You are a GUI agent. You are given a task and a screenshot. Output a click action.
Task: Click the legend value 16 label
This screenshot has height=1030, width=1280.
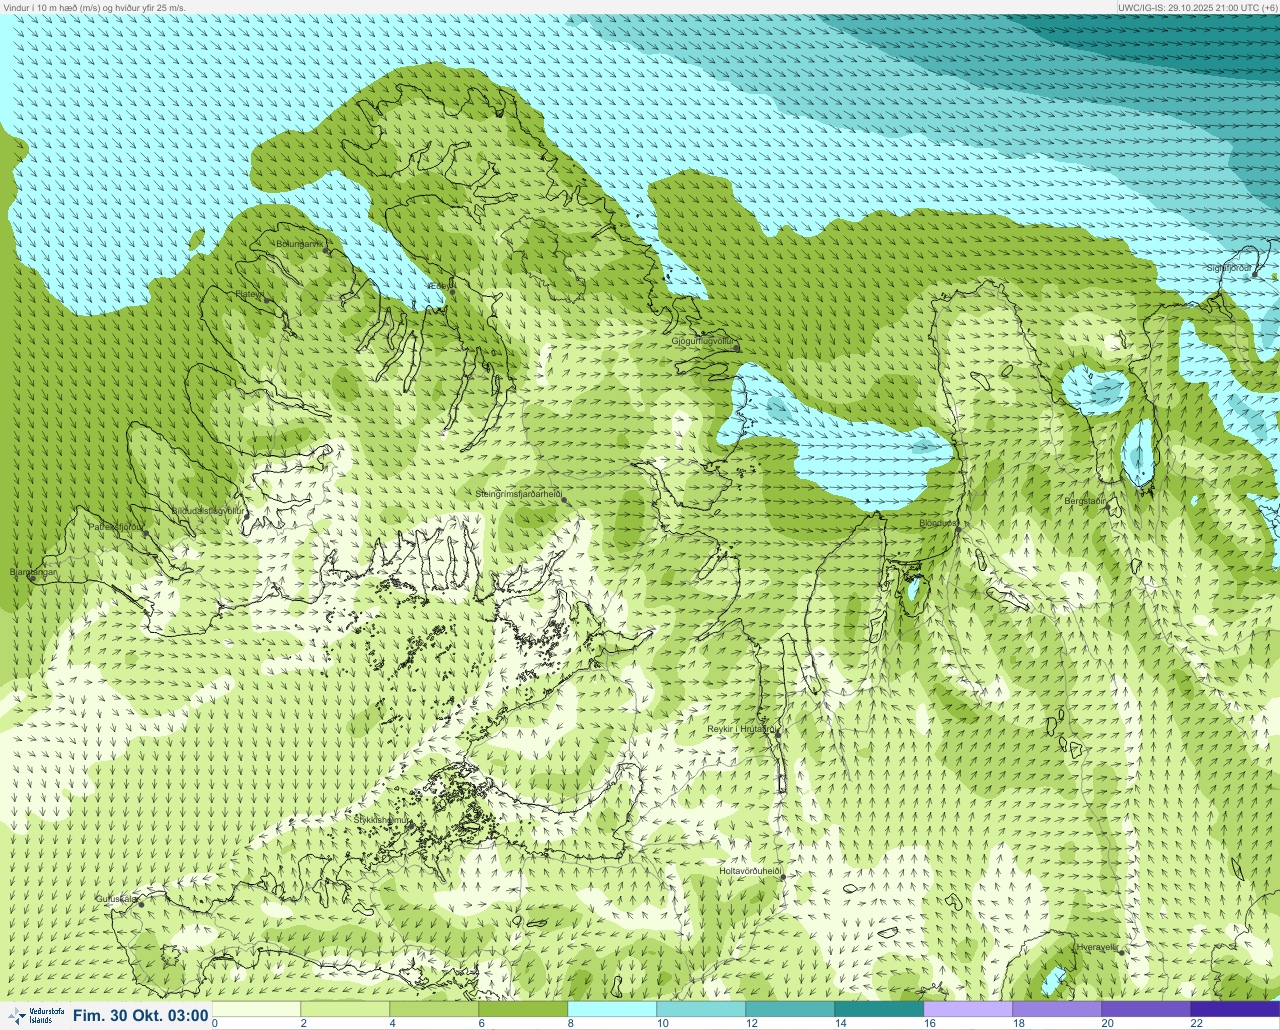pyautogui.click(x=929, y=1023)
